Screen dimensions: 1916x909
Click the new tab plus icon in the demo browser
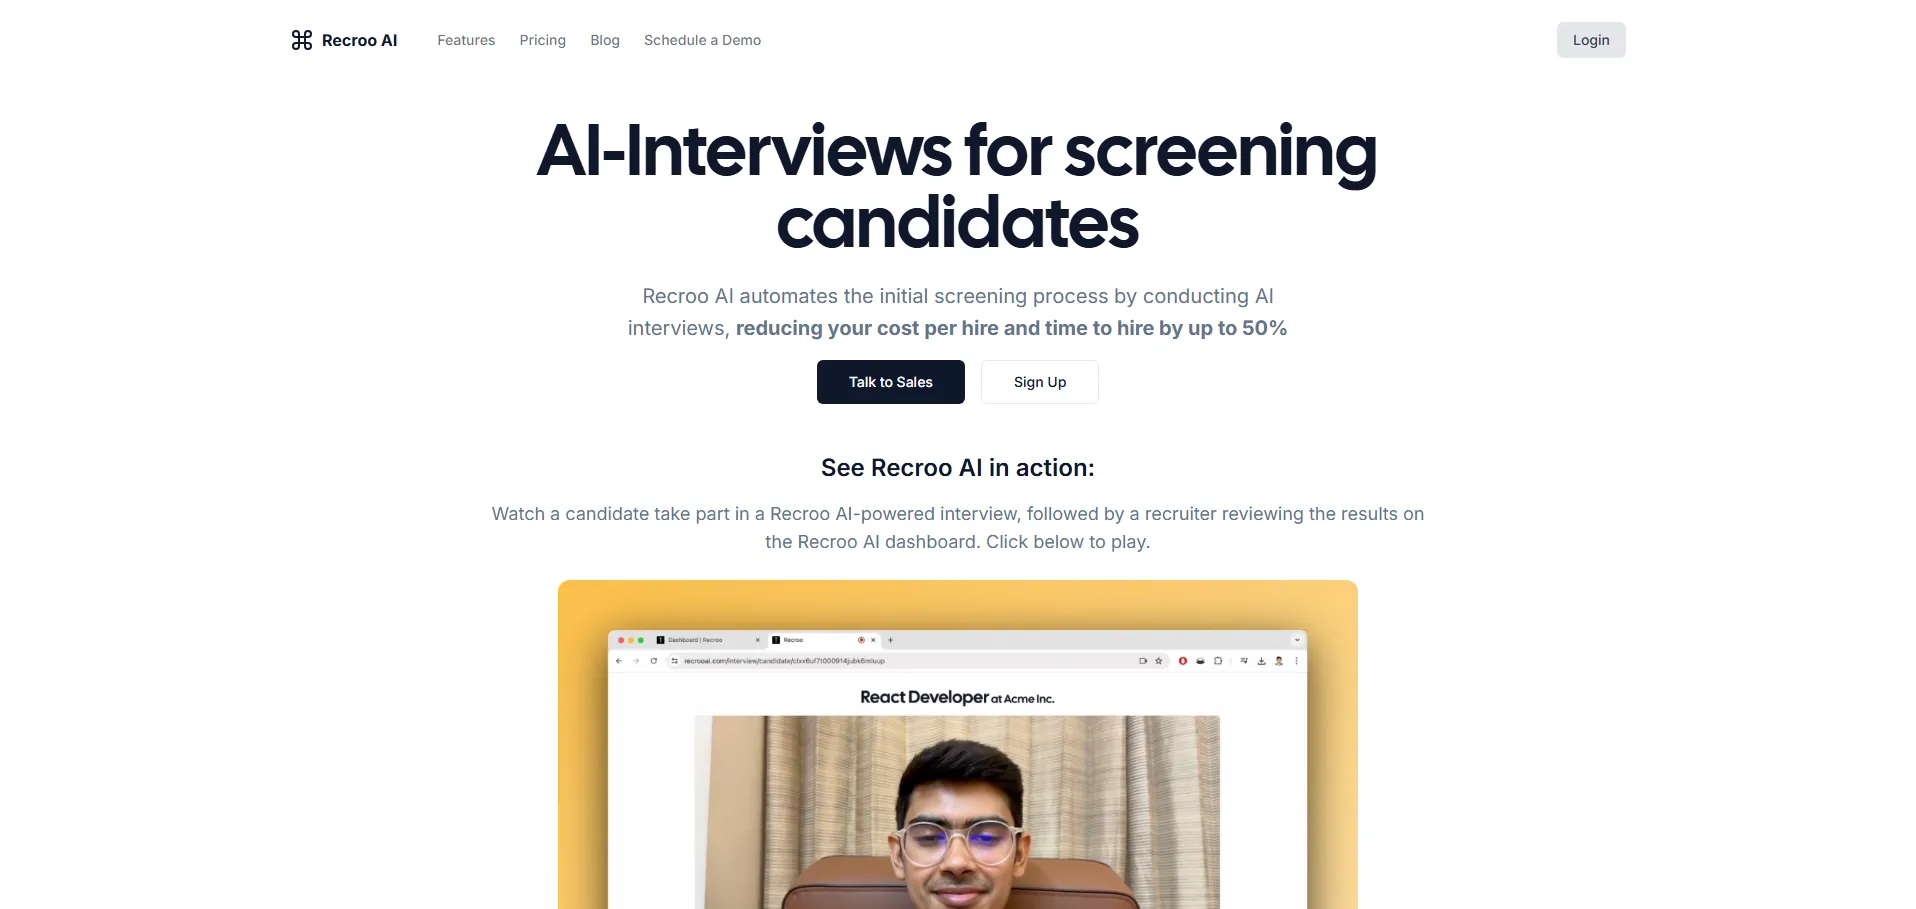point(890,640)
